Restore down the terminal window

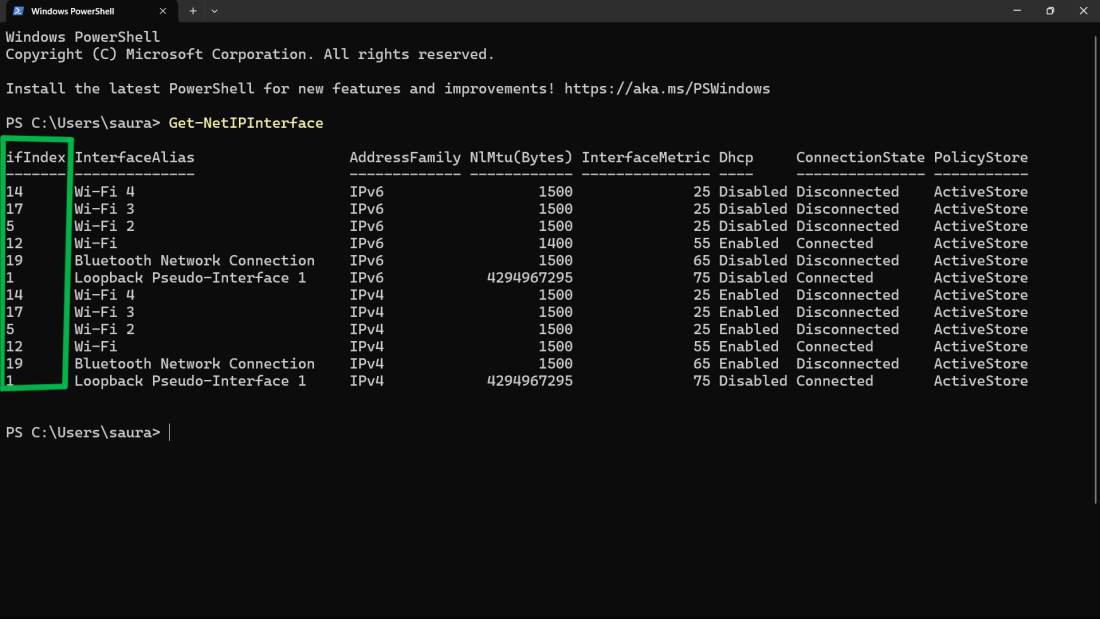coord(1050,11)
